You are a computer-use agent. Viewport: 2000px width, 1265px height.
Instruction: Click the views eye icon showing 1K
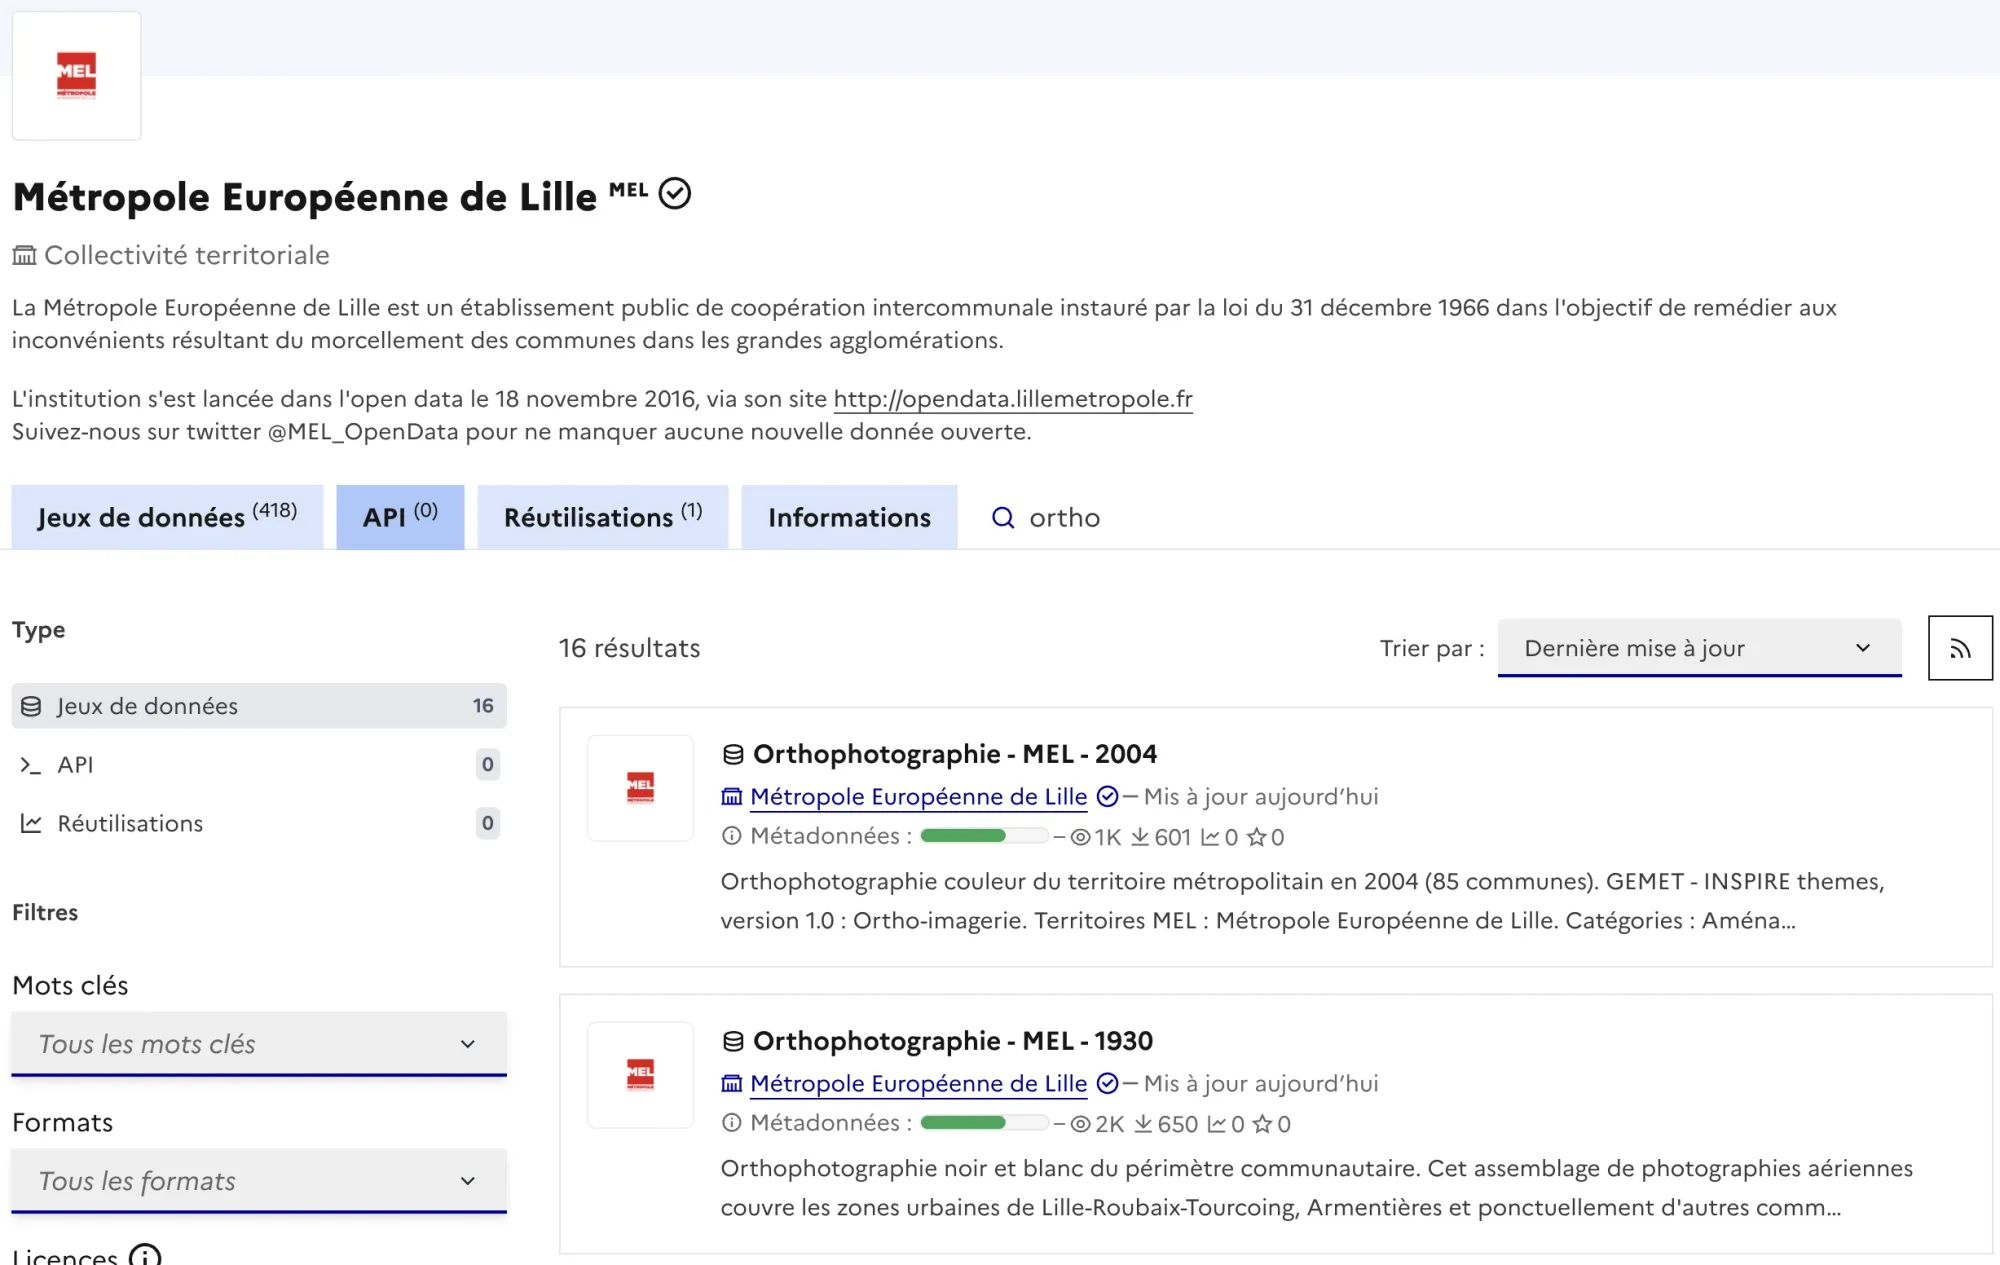[1080, 837]
